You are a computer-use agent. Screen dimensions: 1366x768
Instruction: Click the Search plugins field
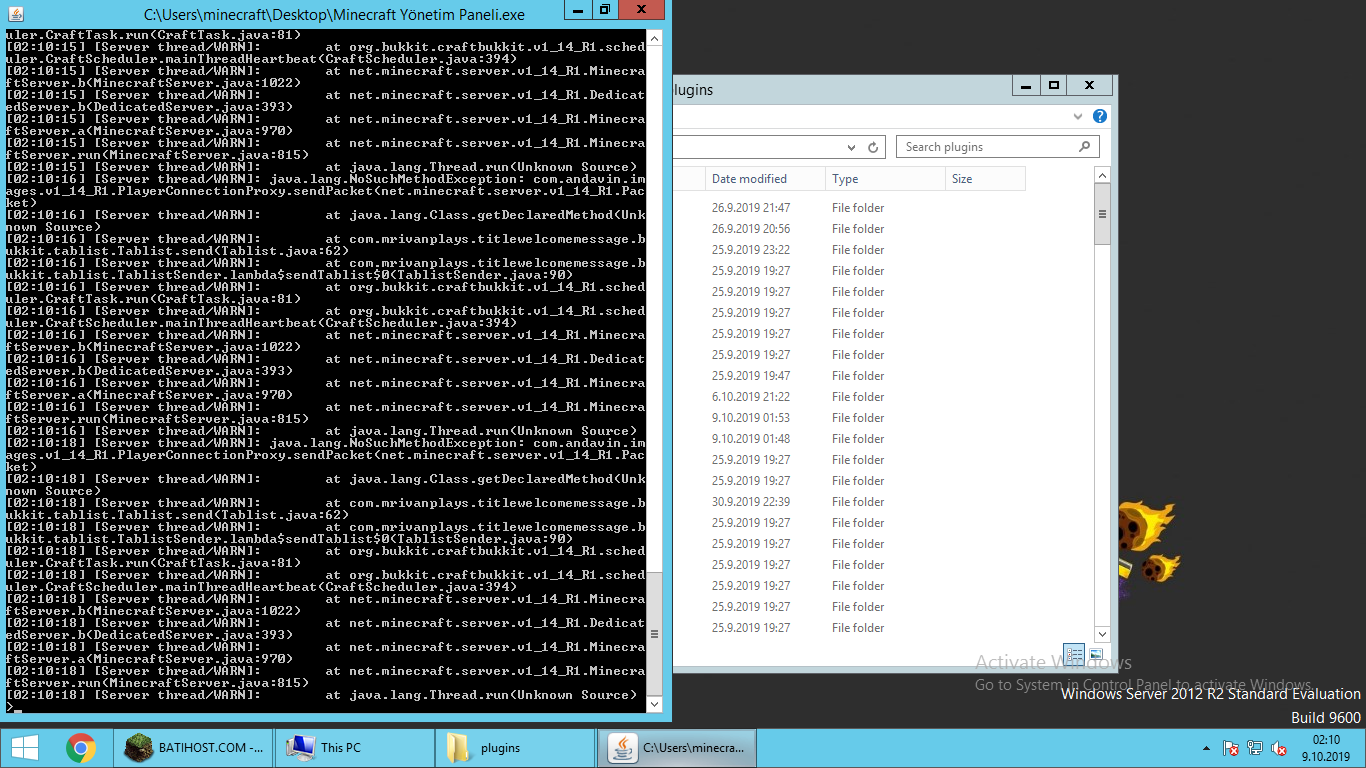click(997, 147)
